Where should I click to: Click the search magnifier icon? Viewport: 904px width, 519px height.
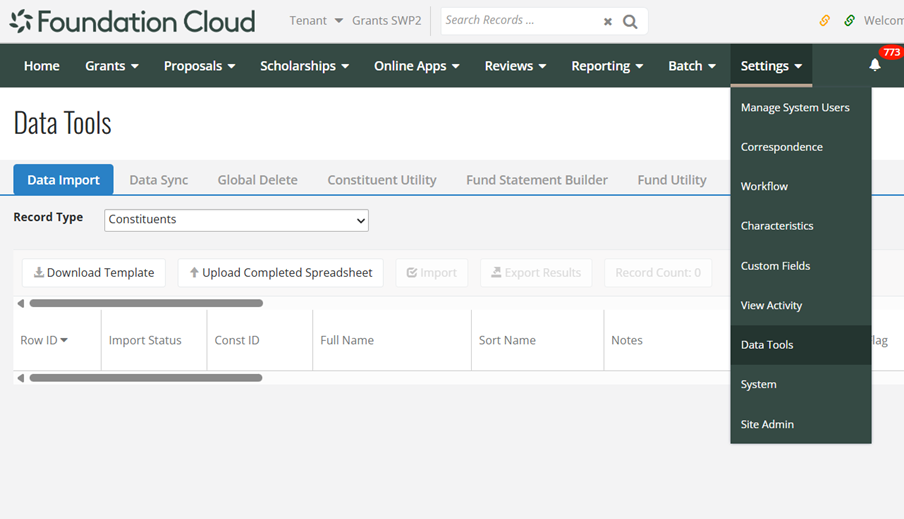click(x=630, y=22)
